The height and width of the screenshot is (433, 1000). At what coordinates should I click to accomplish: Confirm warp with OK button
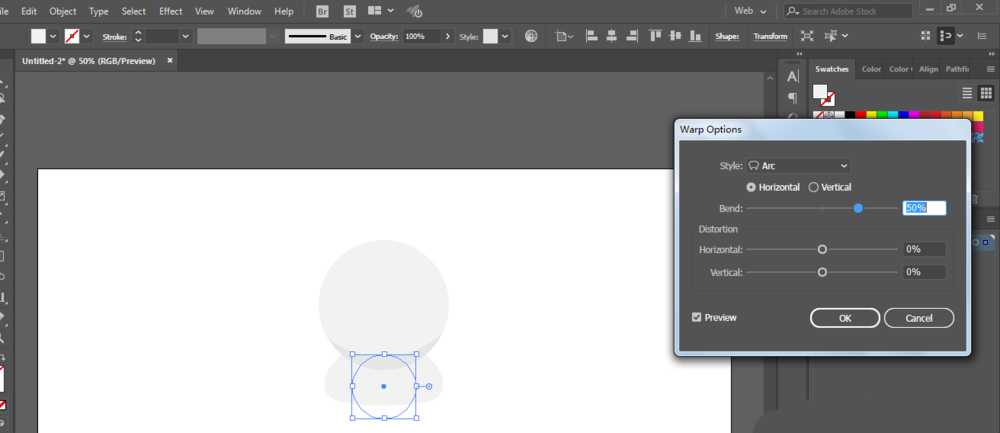click(x=845, y=318)
